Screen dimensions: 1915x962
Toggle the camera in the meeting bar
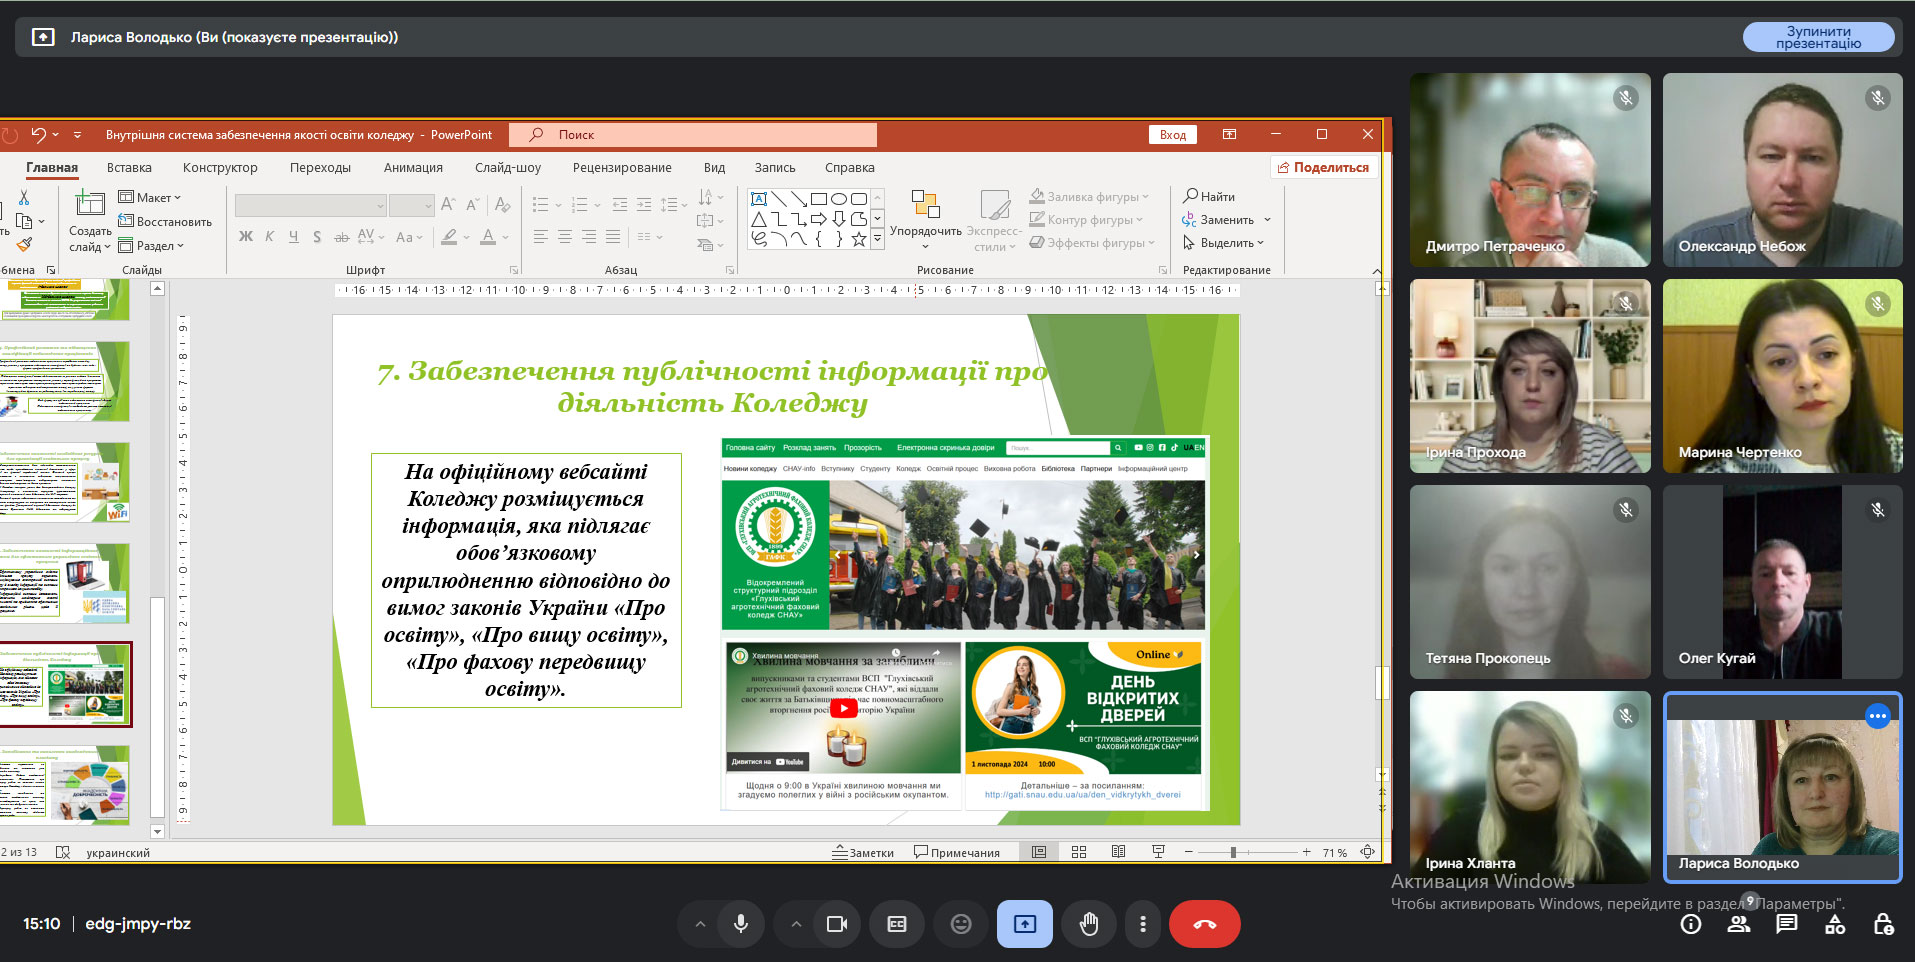pos(837,924)
